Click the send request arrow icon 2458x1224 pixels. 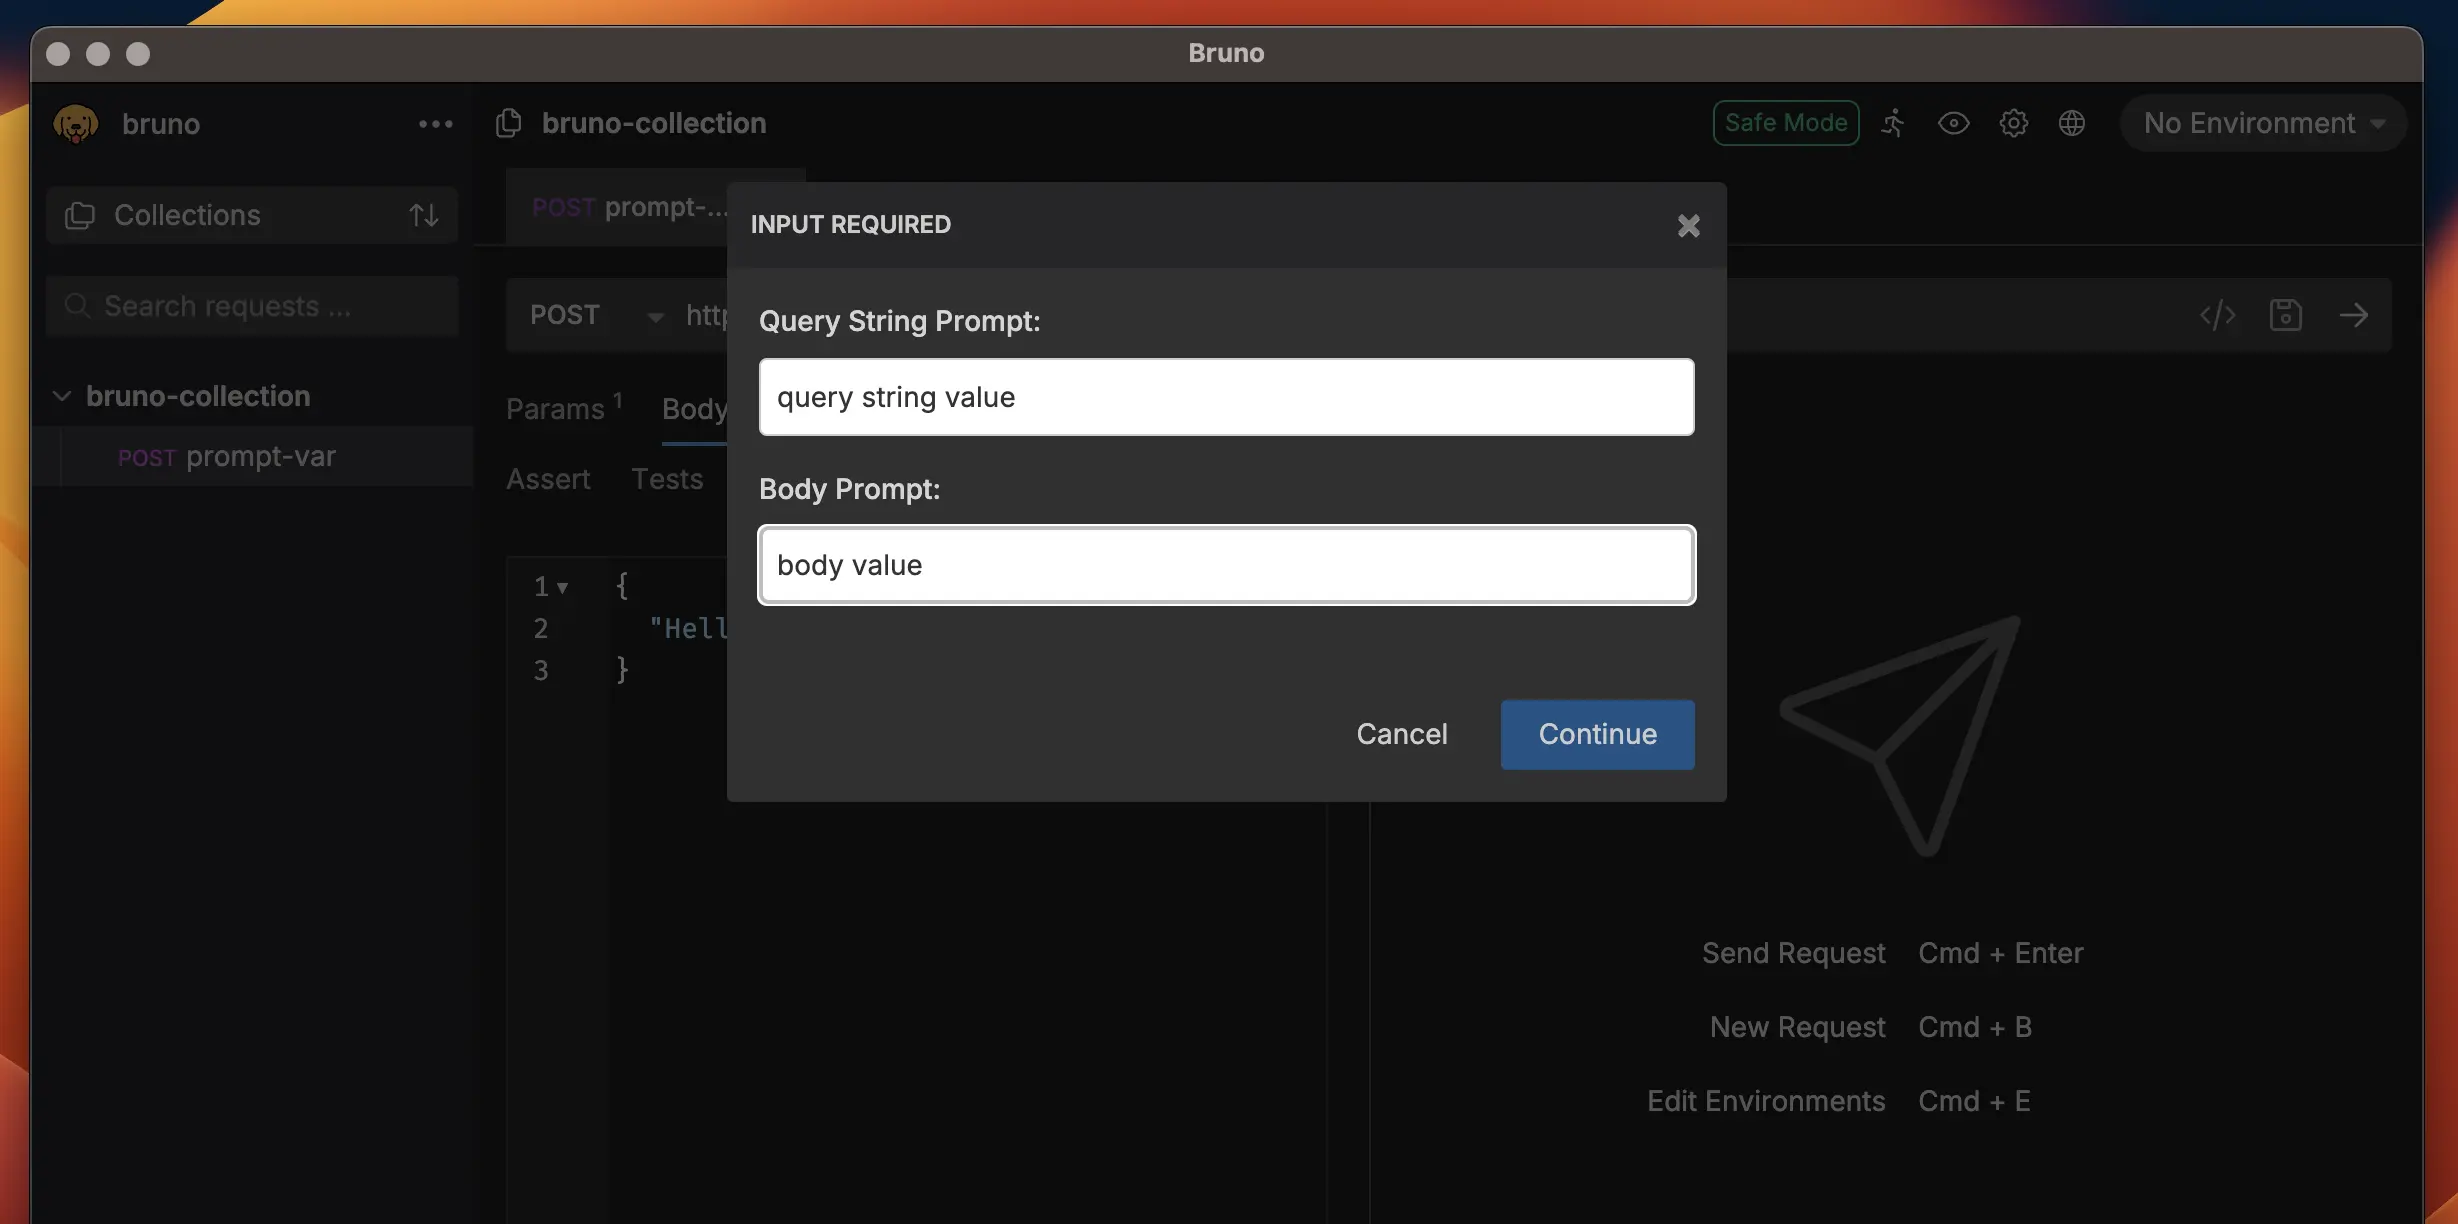pos(2353,315)
